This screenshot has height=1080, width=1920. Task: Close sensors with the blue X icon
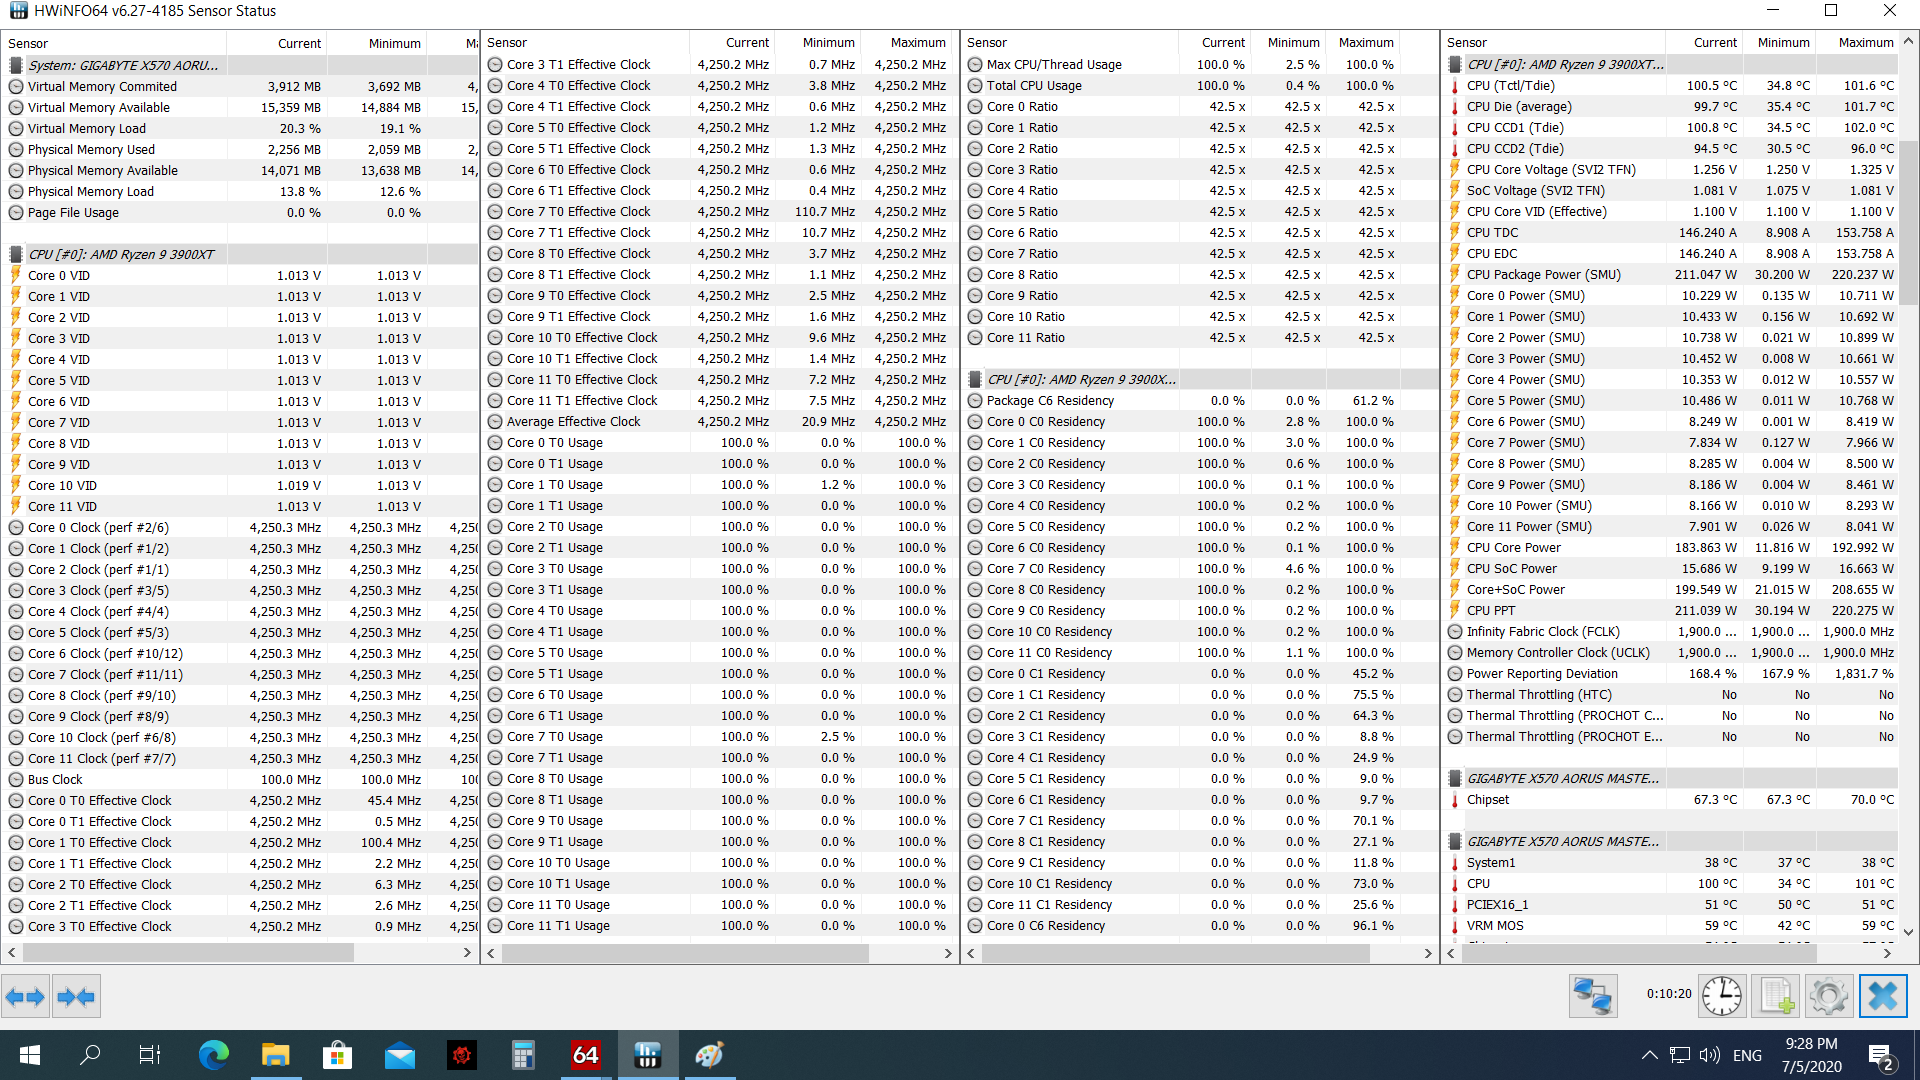point(1883,996)
